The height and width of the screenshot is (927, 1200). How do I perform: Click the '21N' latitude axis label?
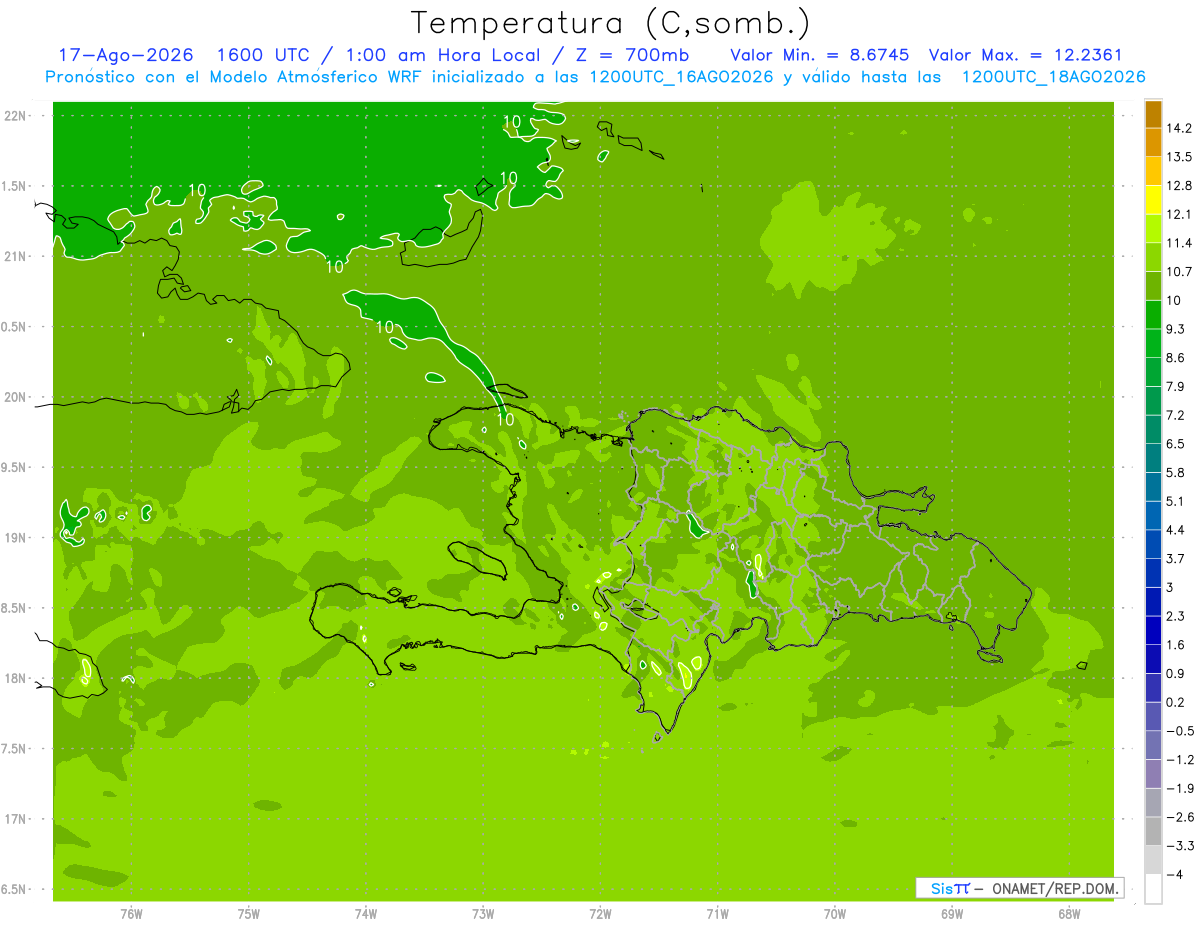click(15, 257)
